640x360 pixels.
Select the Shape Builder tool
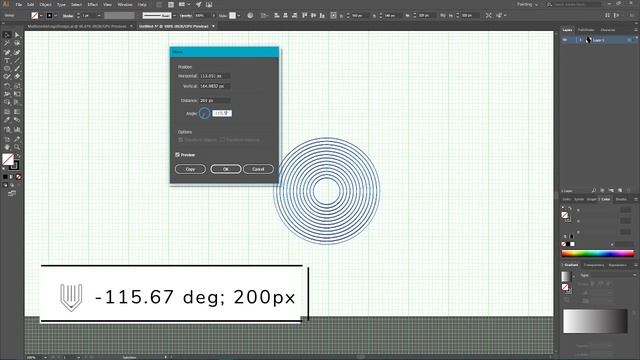pyautogui.click(x=7, y=102)
